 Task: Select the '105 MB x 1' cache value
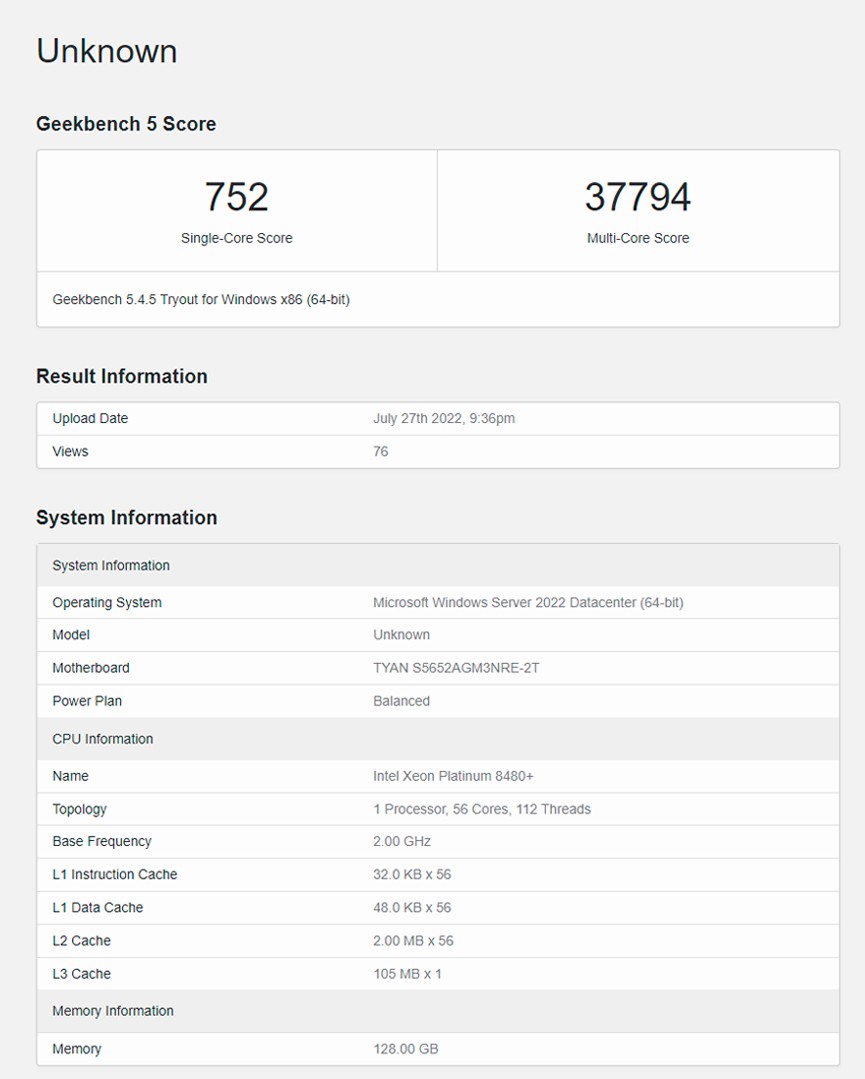coord(407,974)
